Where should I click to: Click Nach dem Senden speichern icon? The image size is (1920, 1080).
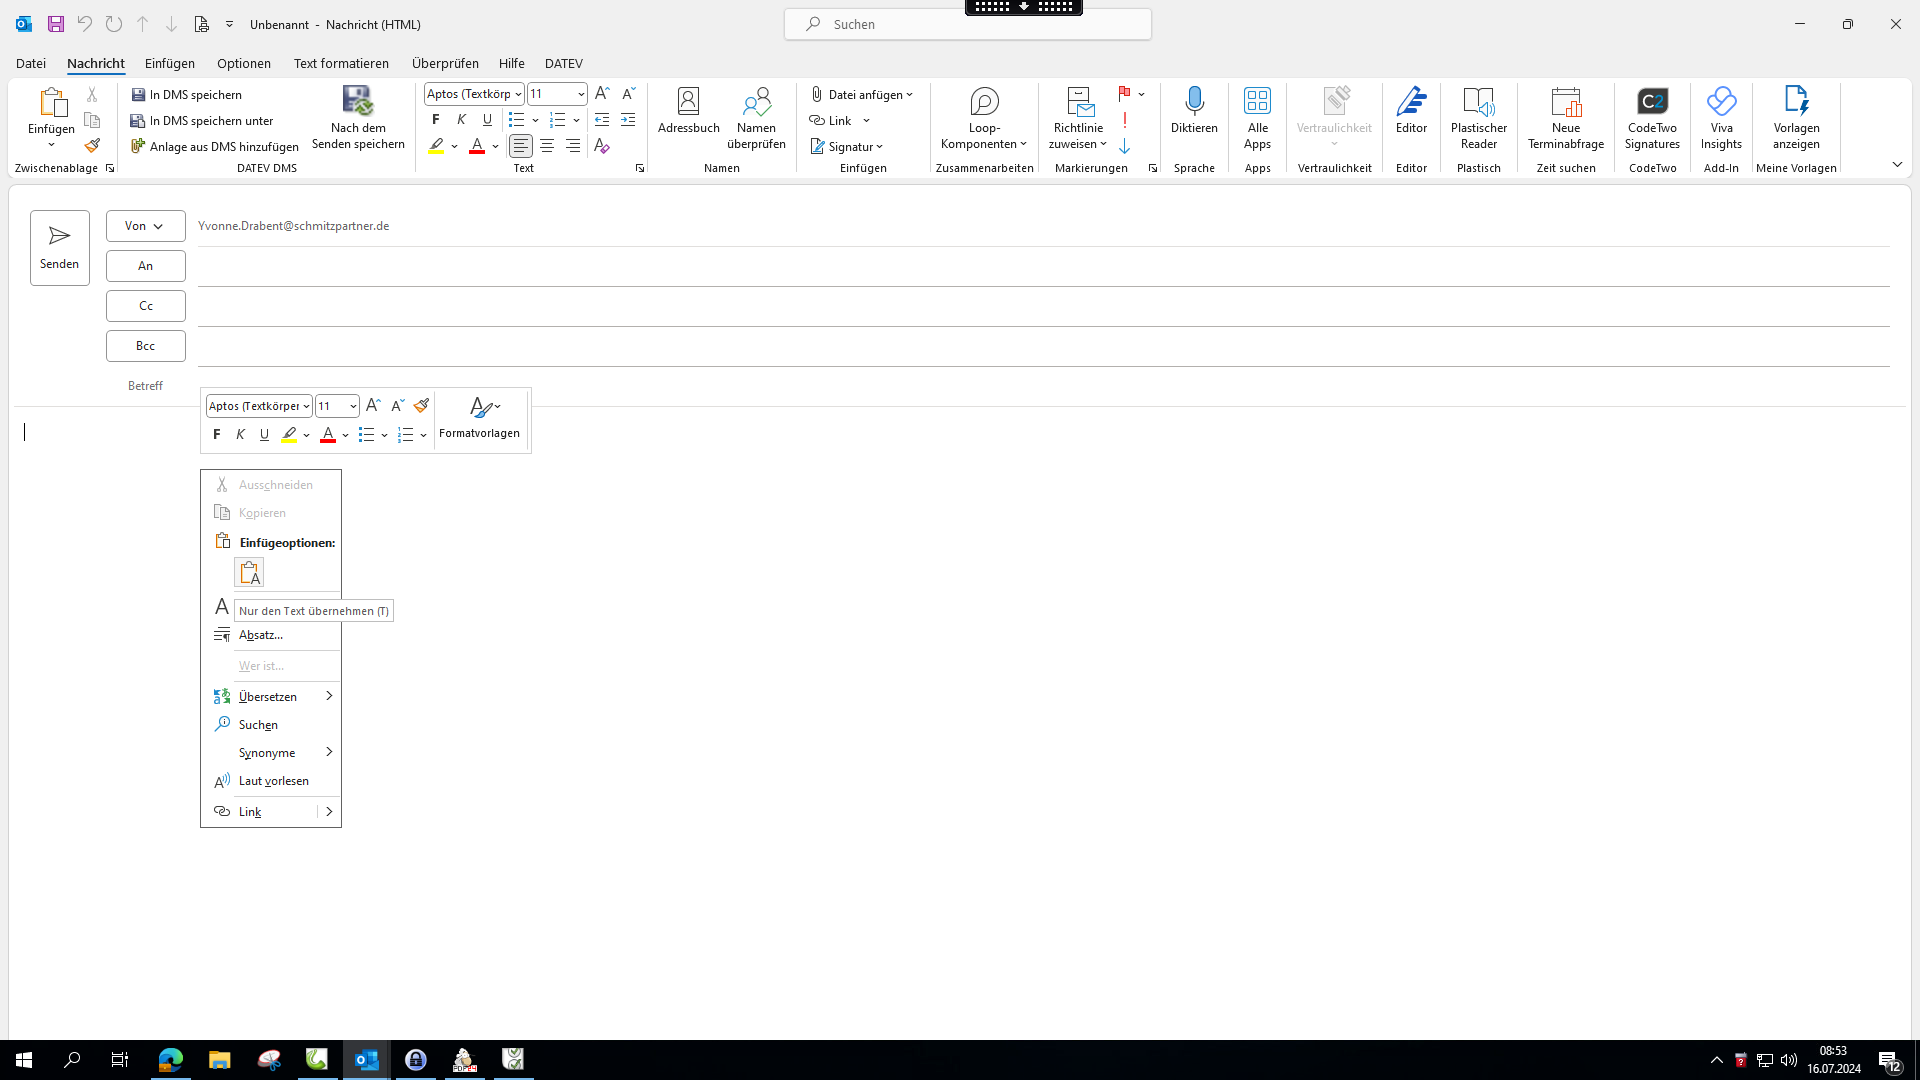(x=358, y=101)
